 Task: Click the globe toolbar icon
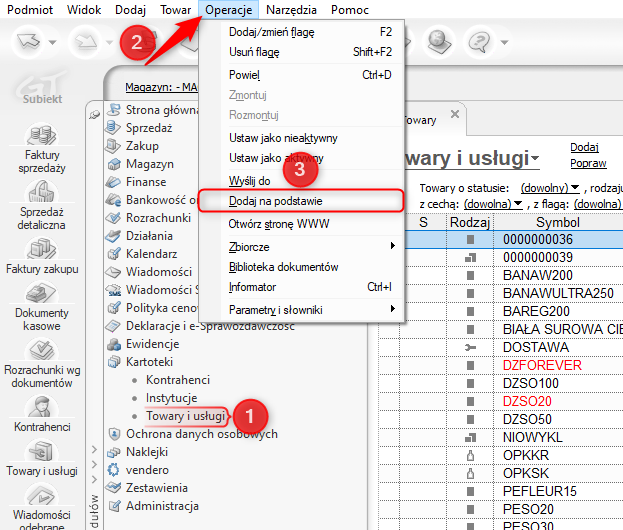(439, 41)
